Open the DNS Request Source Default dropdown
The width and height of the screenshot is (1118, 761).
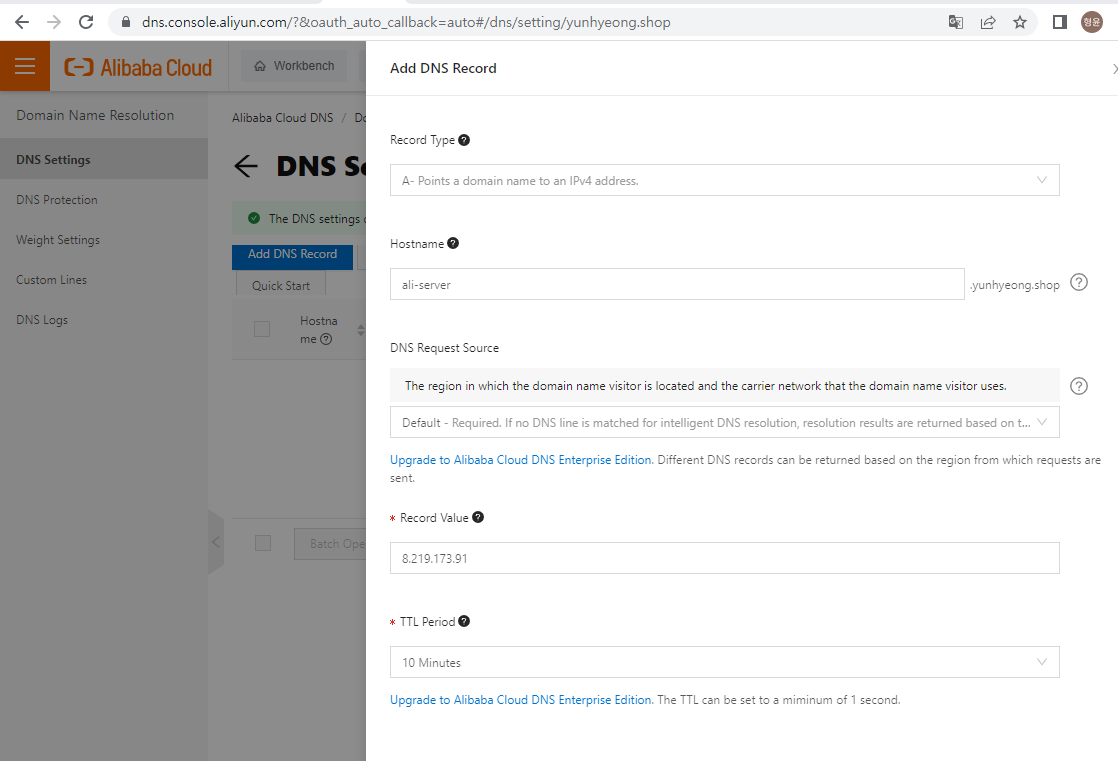(x=724, y=422)
